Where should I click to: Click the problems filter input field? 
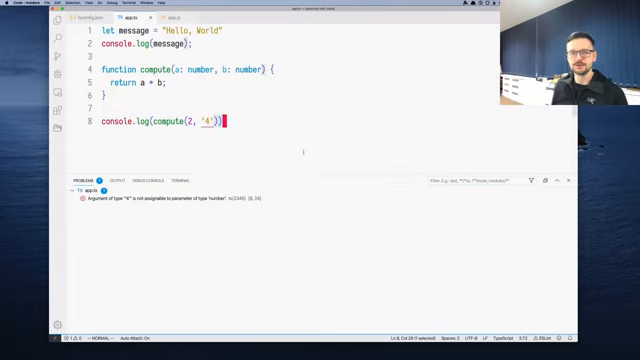[476, 180]
